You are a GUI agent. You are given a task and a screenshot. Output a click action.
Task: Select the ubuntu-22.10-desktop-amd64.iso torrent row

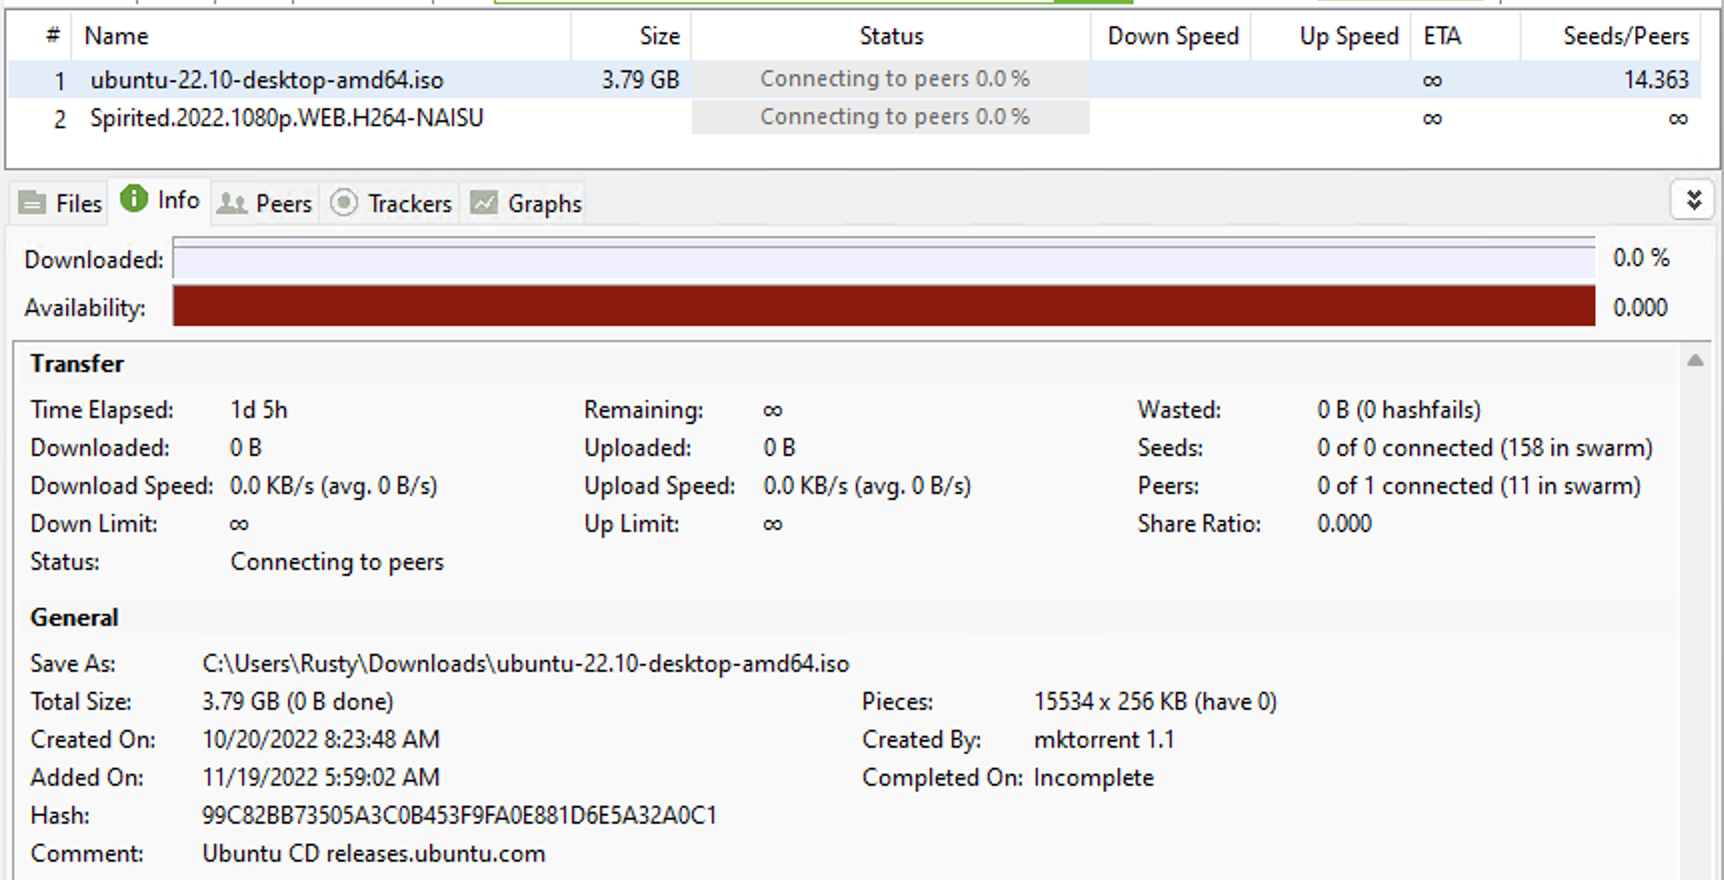(x=855, y=80)
